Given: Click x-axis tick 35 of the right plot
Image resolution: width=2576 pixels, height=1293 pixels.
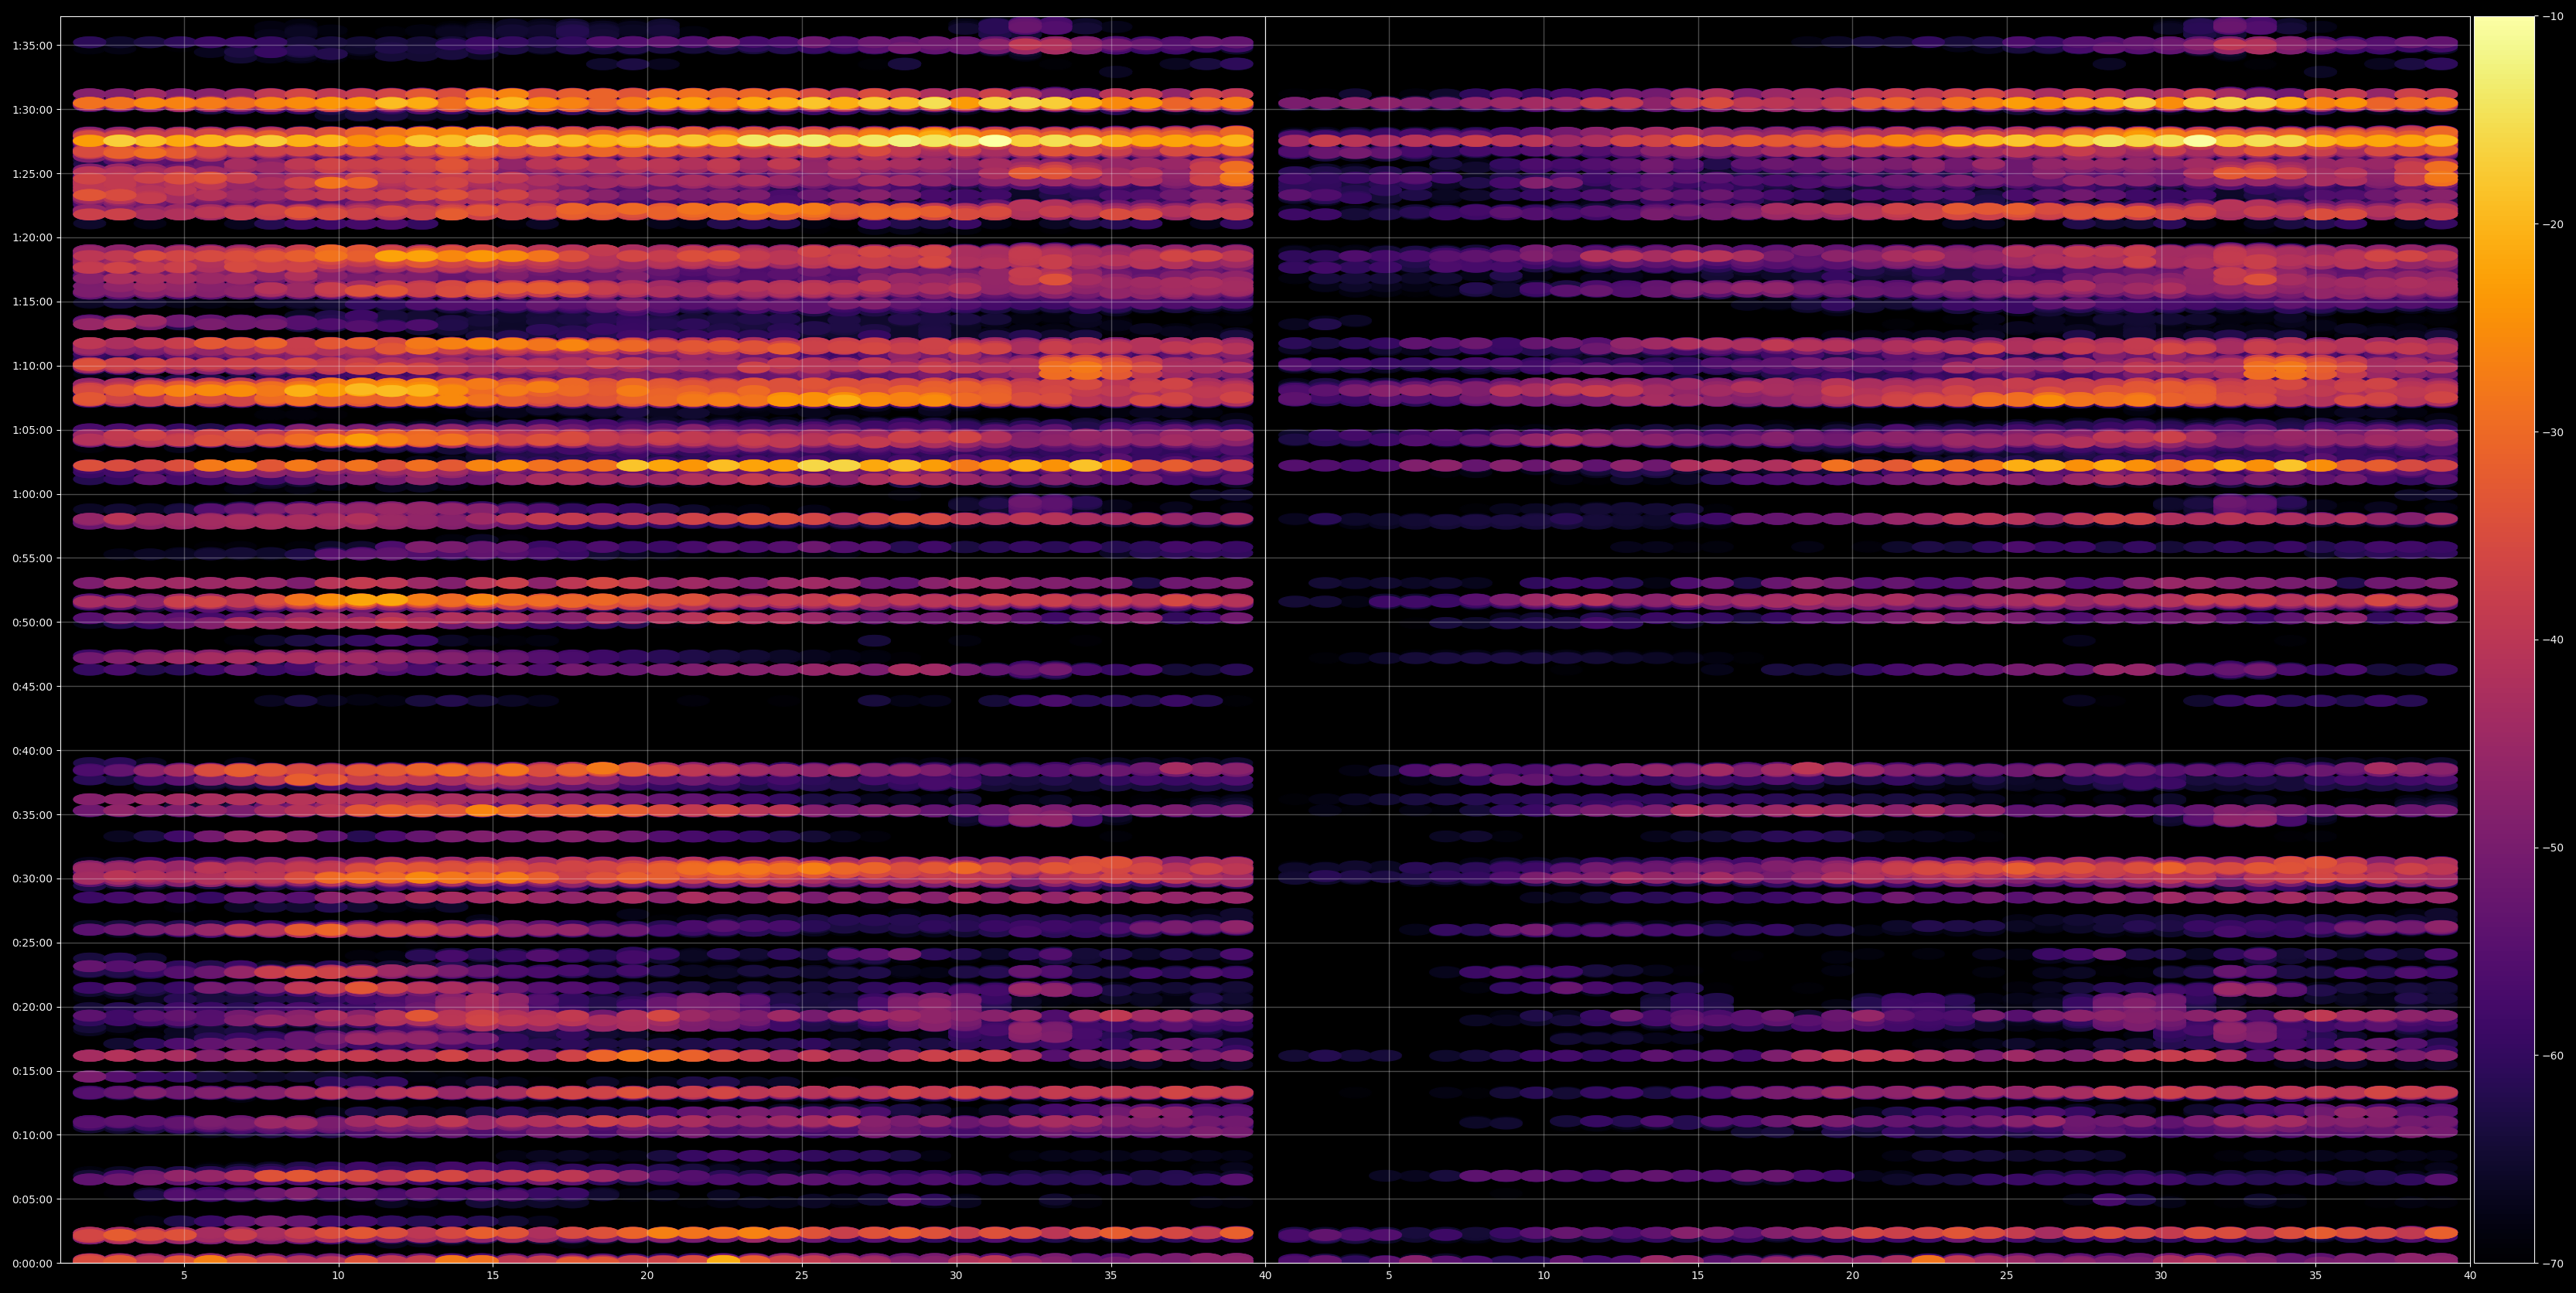Looking at the screenshot, I should click(2316, 1276).
